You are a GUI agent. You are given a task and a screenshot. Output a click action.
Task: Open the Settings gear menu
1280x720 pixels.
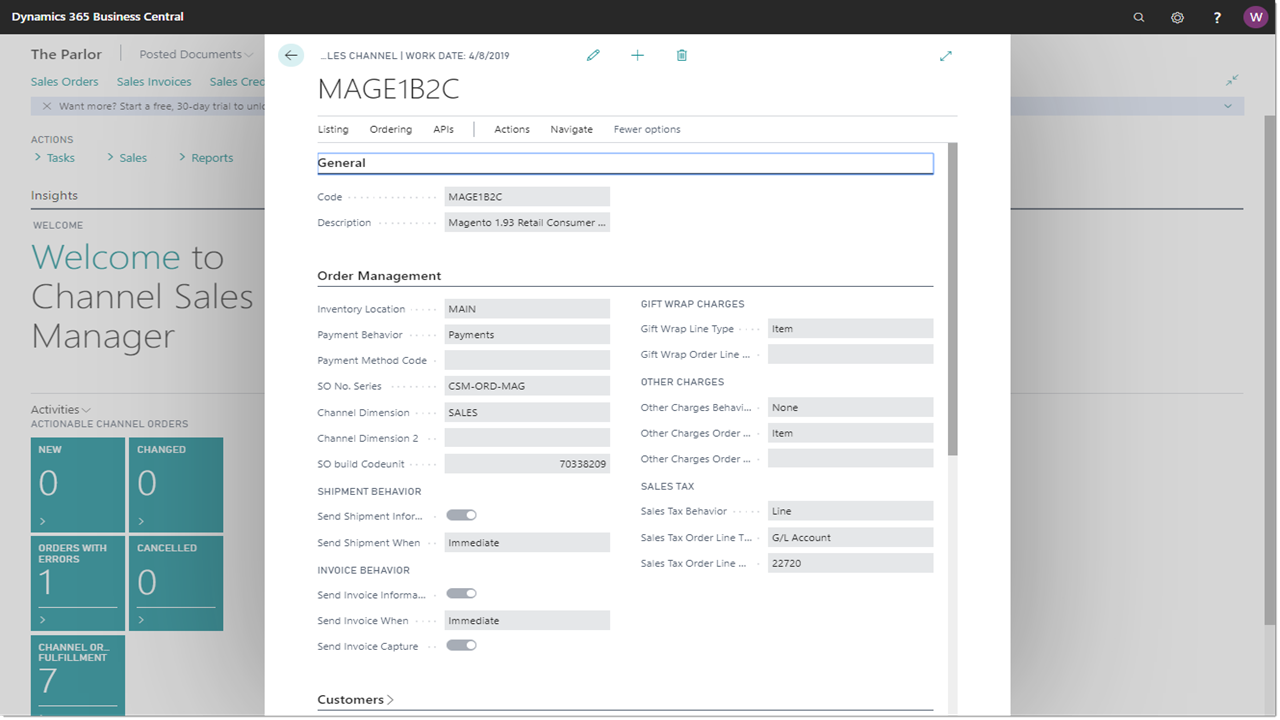pos(1177,16)
